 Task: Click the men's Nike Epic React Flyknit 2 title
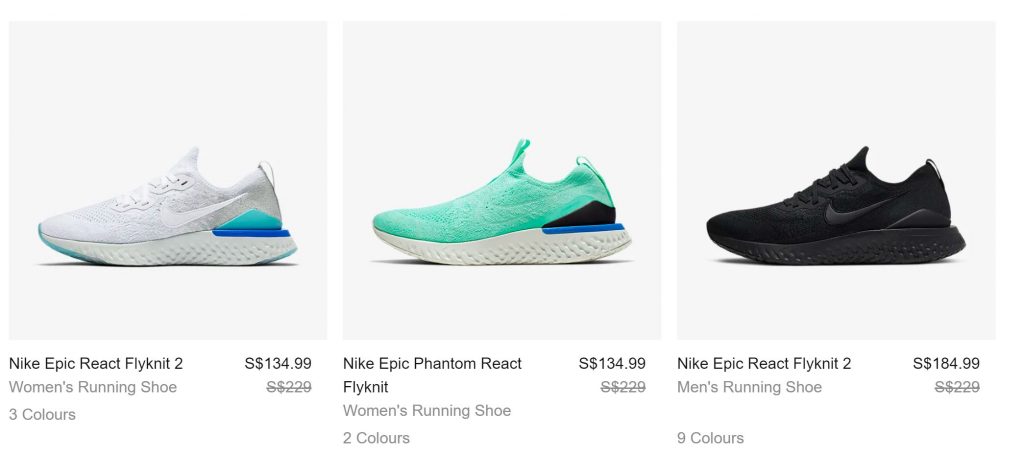click(764, 364)
